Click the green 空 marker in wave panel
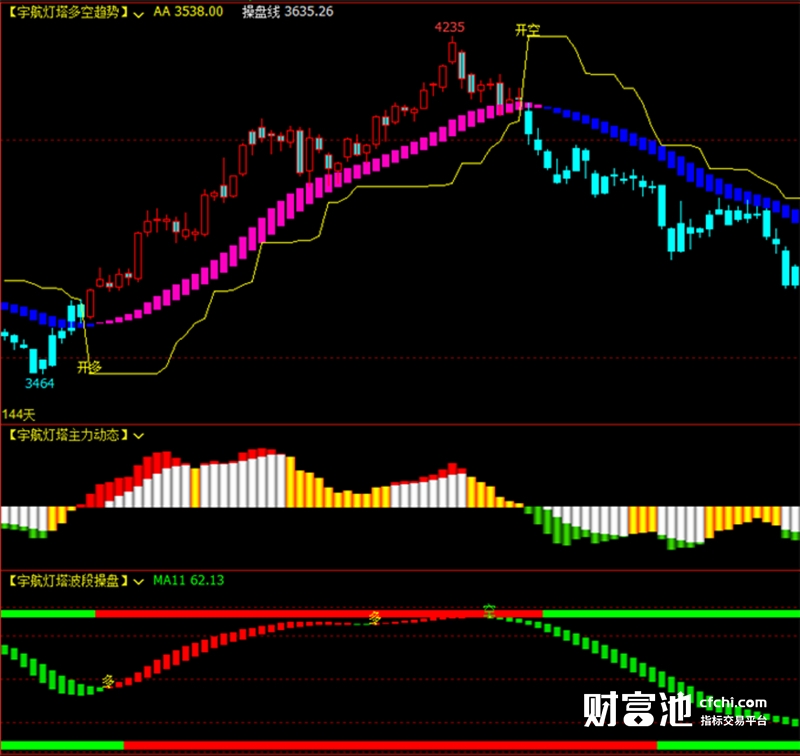This screenshot has width=800, height=756. click(x=489, y=611)
